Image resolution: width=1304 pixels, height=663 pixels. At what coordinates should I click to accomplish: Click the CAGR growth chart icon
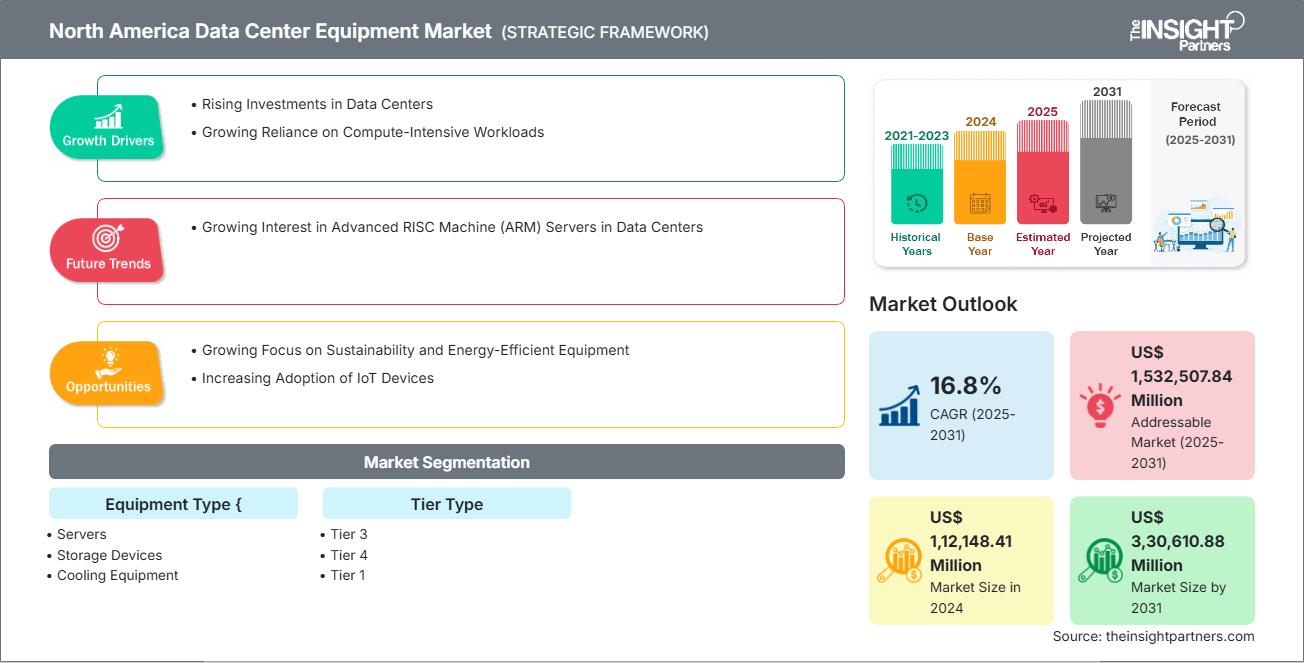tap(899, 405)
